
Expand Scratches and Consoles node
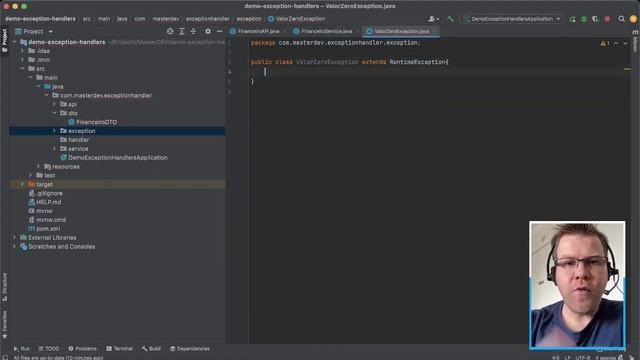pos(15,247)
